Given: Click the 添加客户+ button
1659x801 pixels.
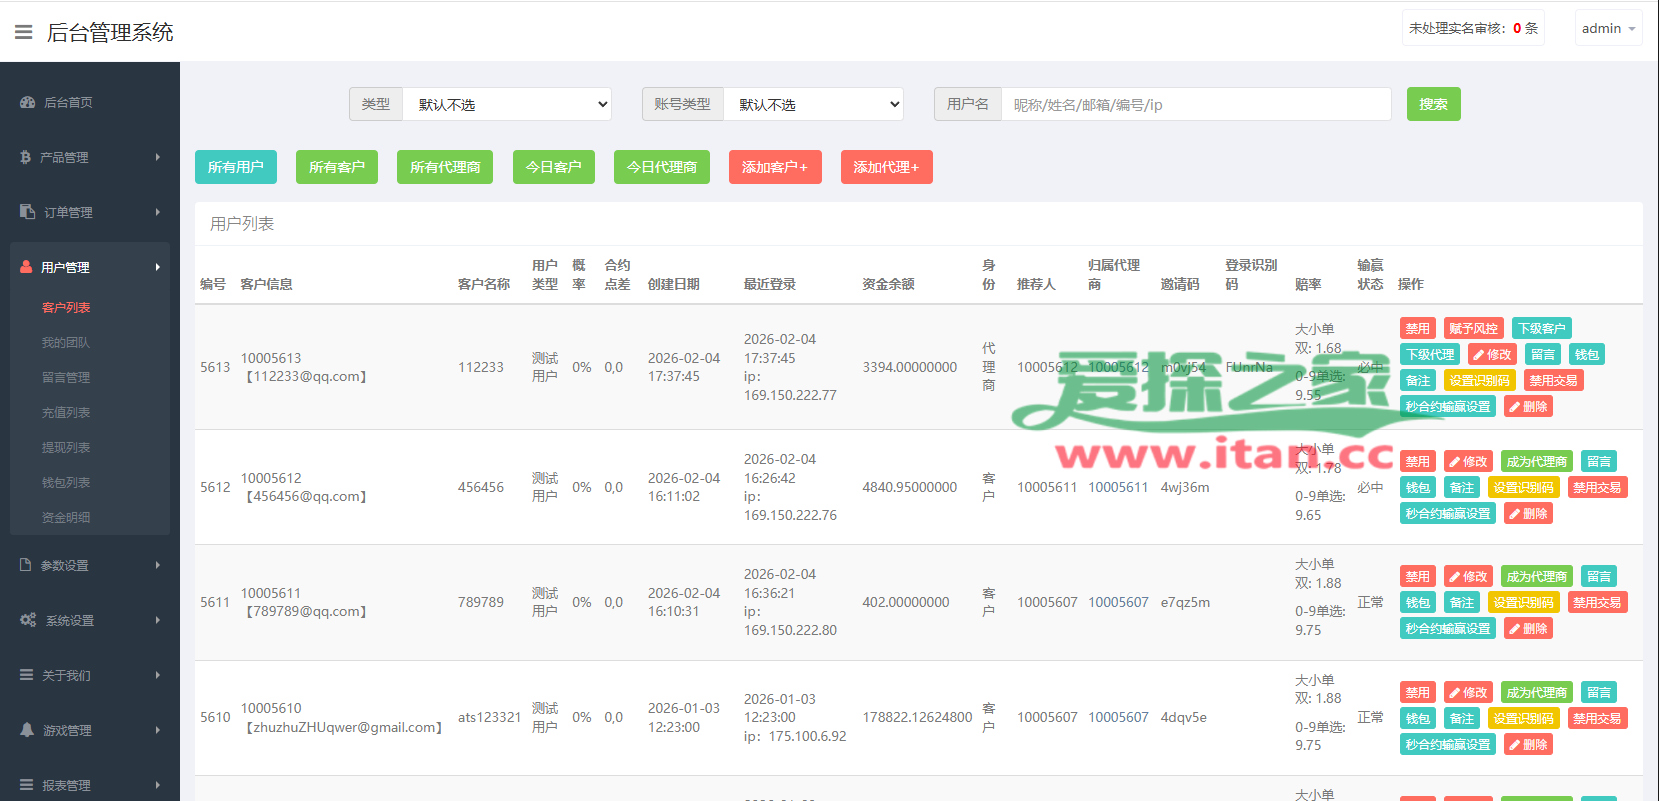Looking at the screenshot, I should [775, 167].
